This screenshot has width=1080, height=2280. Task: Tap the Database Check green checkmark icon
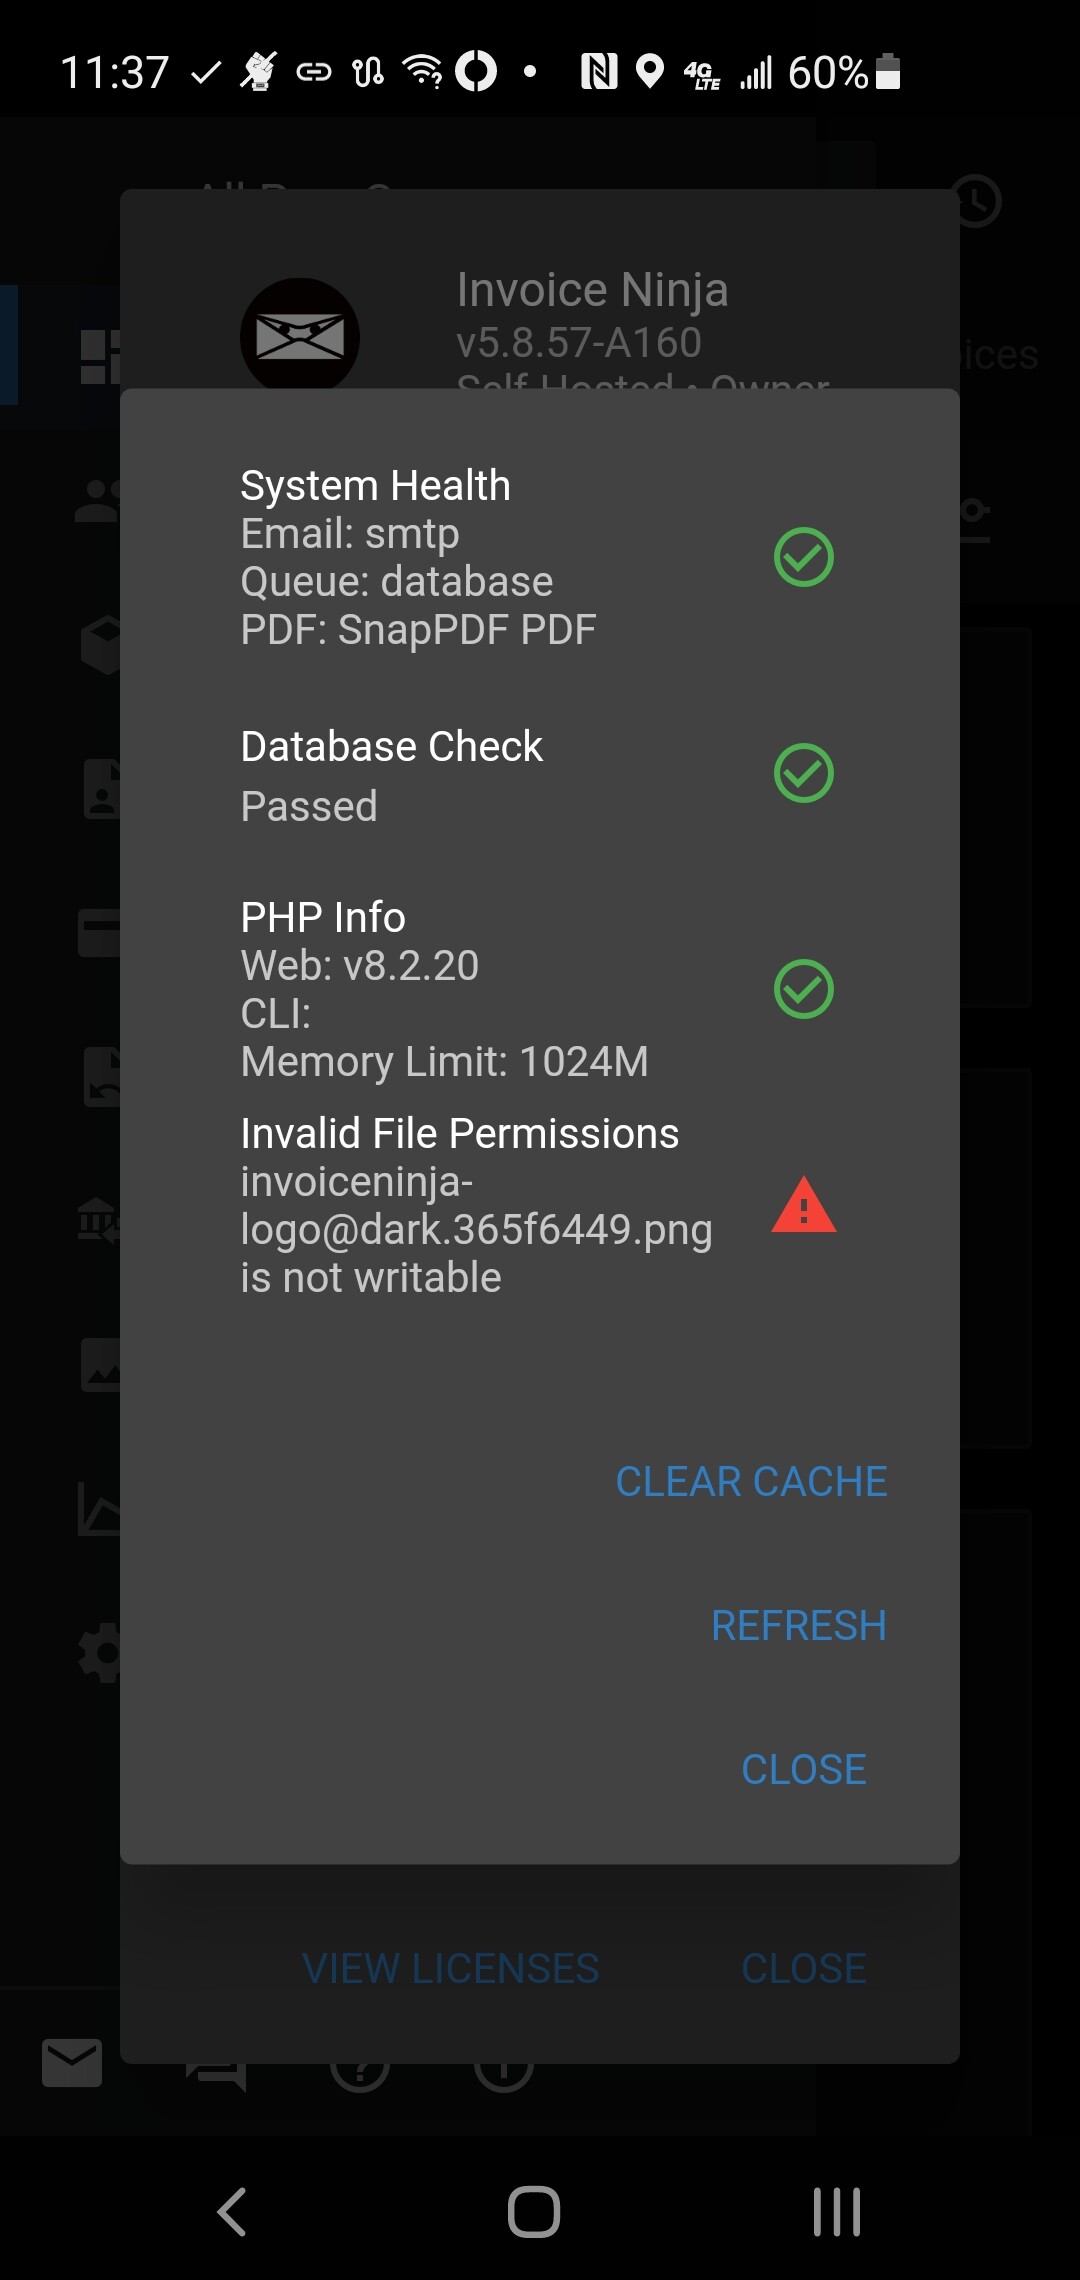pos(803,773)
